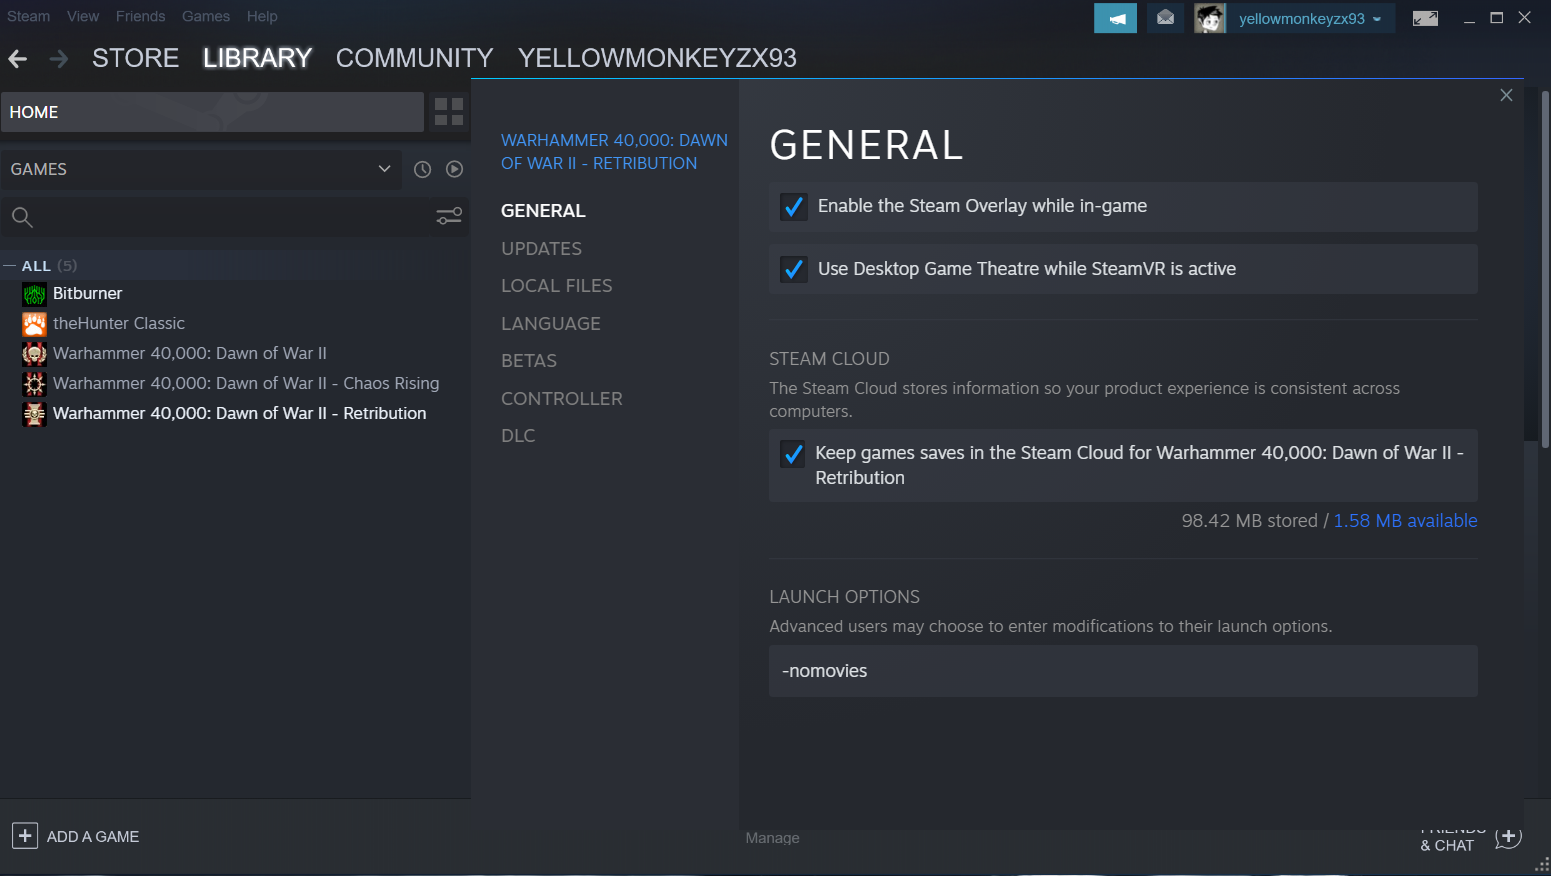This screenshot has width=1551, height=876.
Task: Open the yellowmonkeyzx93 account dropdown
Action: pos(1310,18)
